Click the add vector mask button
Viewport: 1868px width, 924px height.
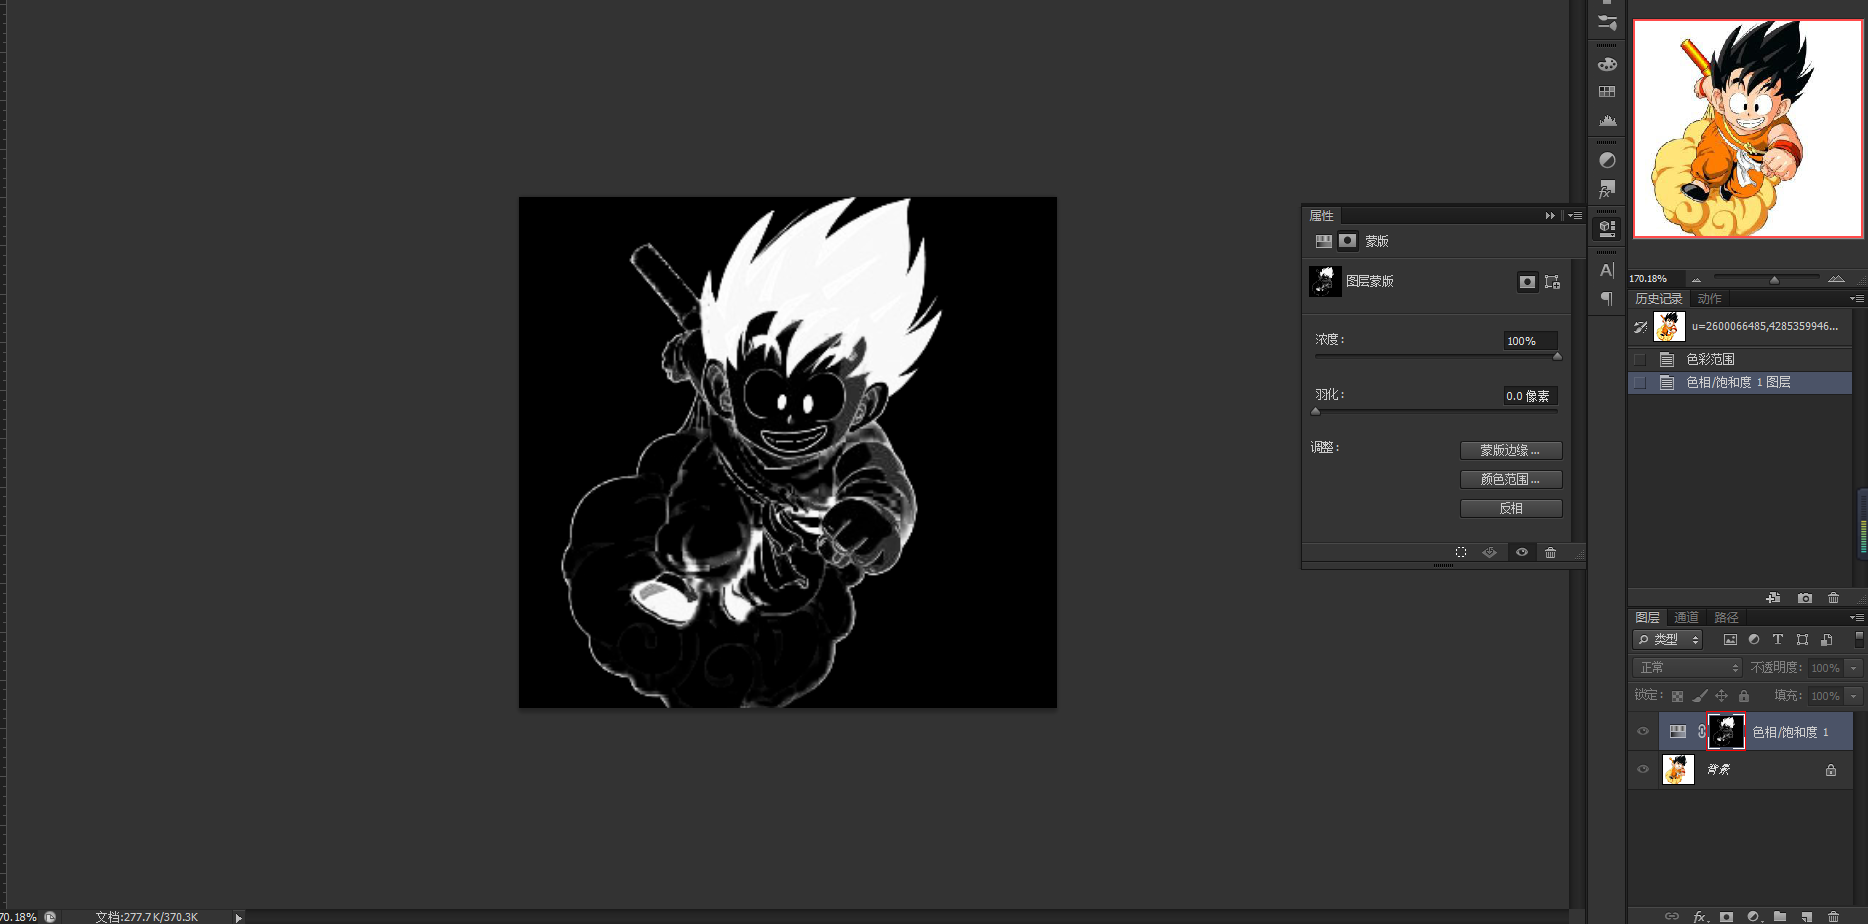1552,282
